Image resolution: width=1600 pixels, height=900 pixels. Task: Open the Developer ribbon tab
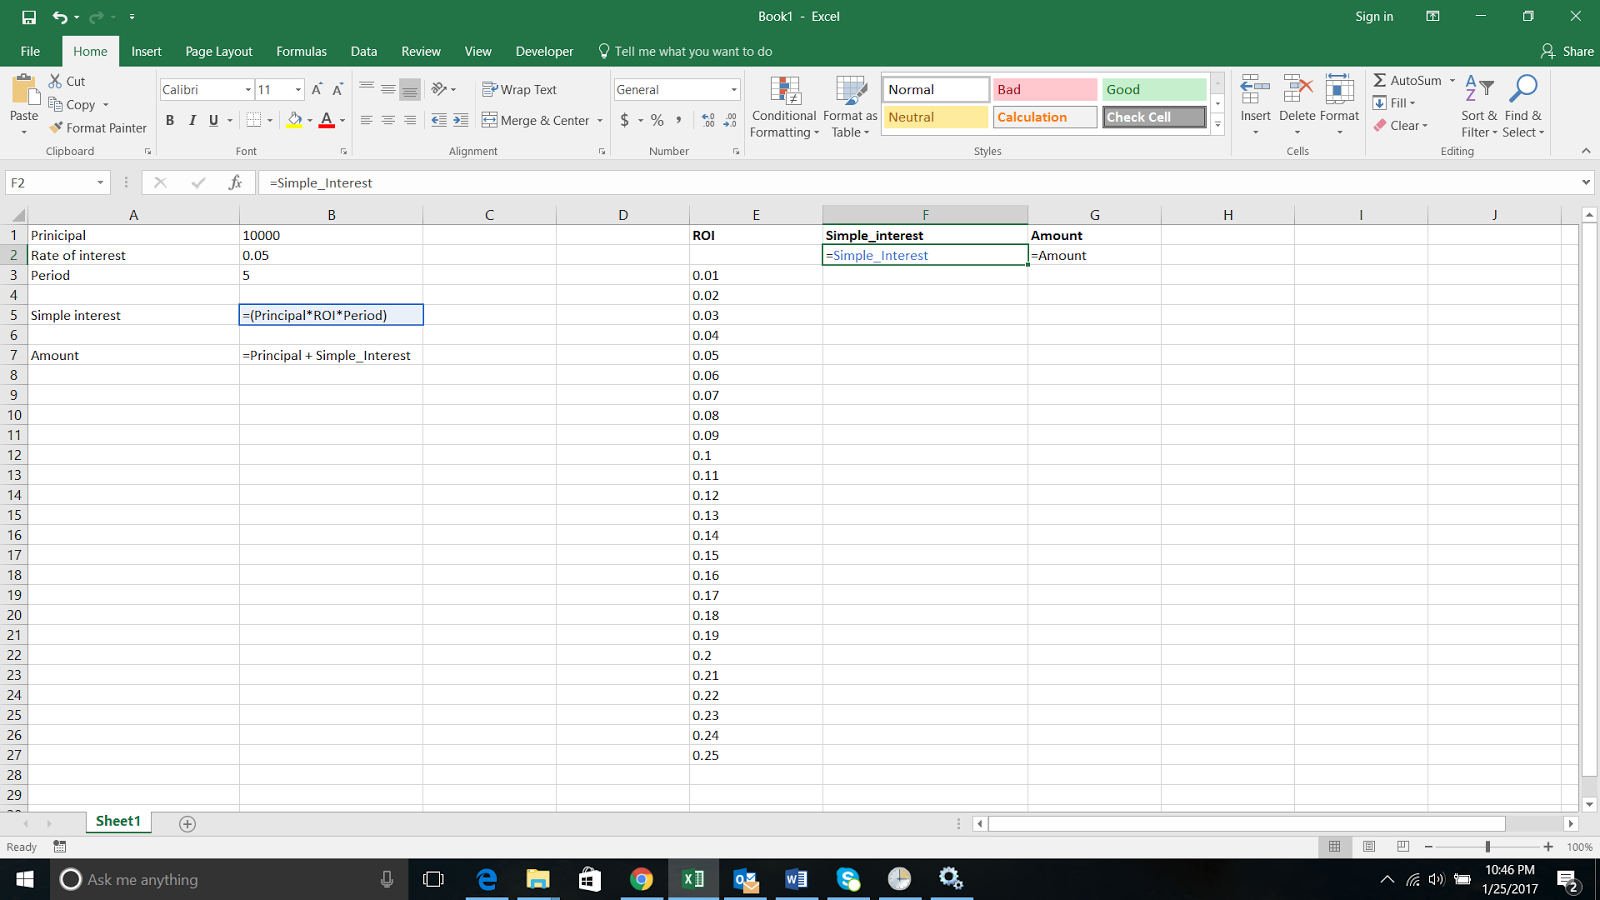coord(544,51)
